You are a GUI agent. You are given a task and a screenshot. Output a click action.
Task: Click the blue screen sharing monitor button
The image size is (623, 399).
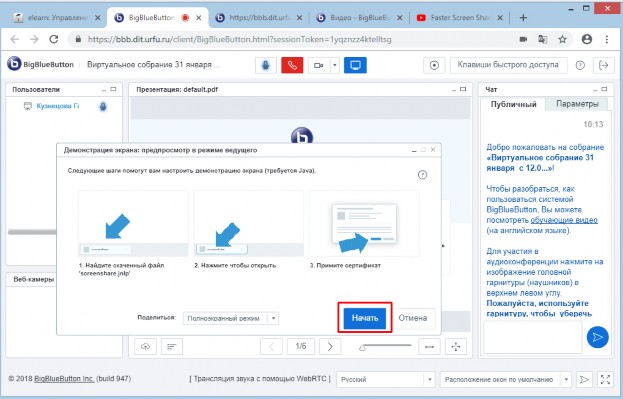click(x=355, y=65)
